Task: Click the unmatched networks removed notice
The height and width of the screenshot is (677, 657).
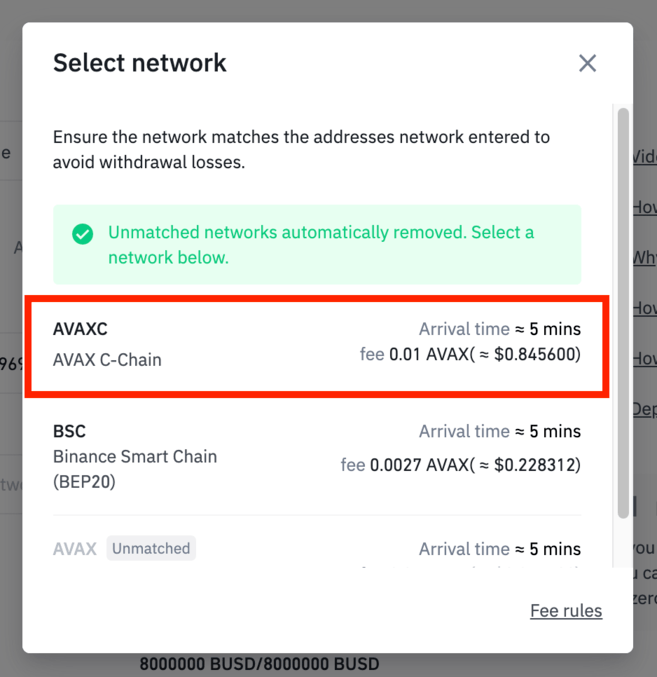Action: click(321, 245)
